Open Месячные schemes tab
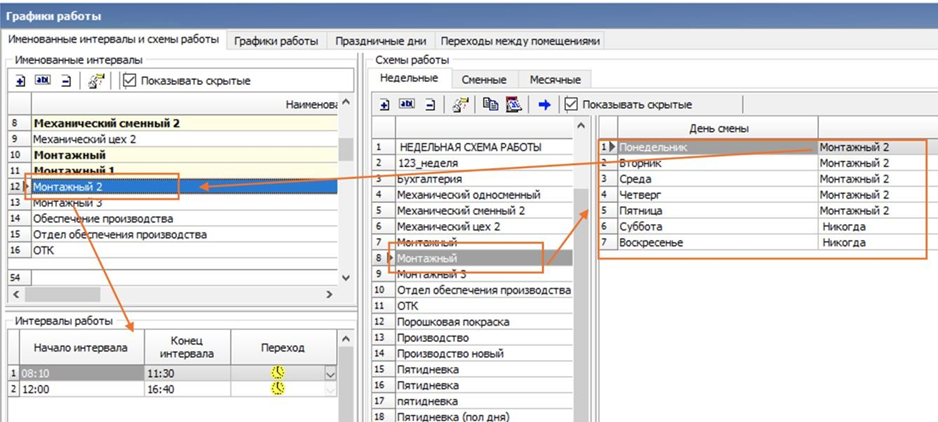The image size is (938, 422). (554, 79)
